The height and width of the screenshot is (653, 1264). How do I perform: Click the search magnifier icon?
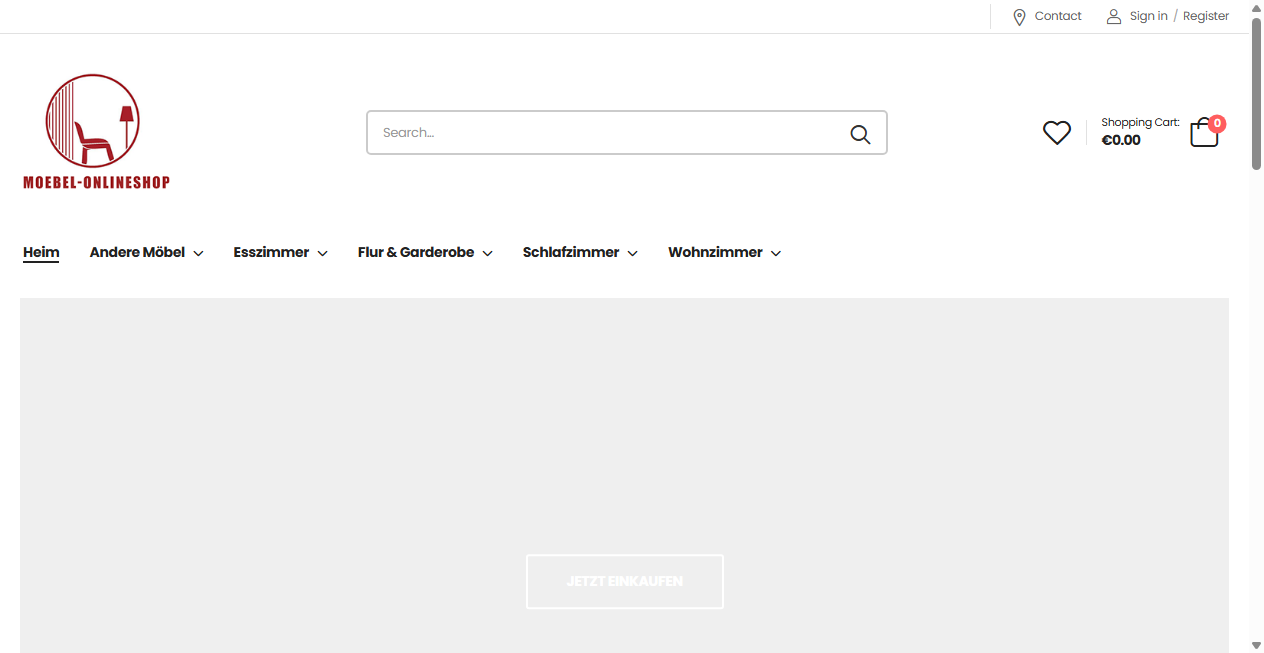860,133
